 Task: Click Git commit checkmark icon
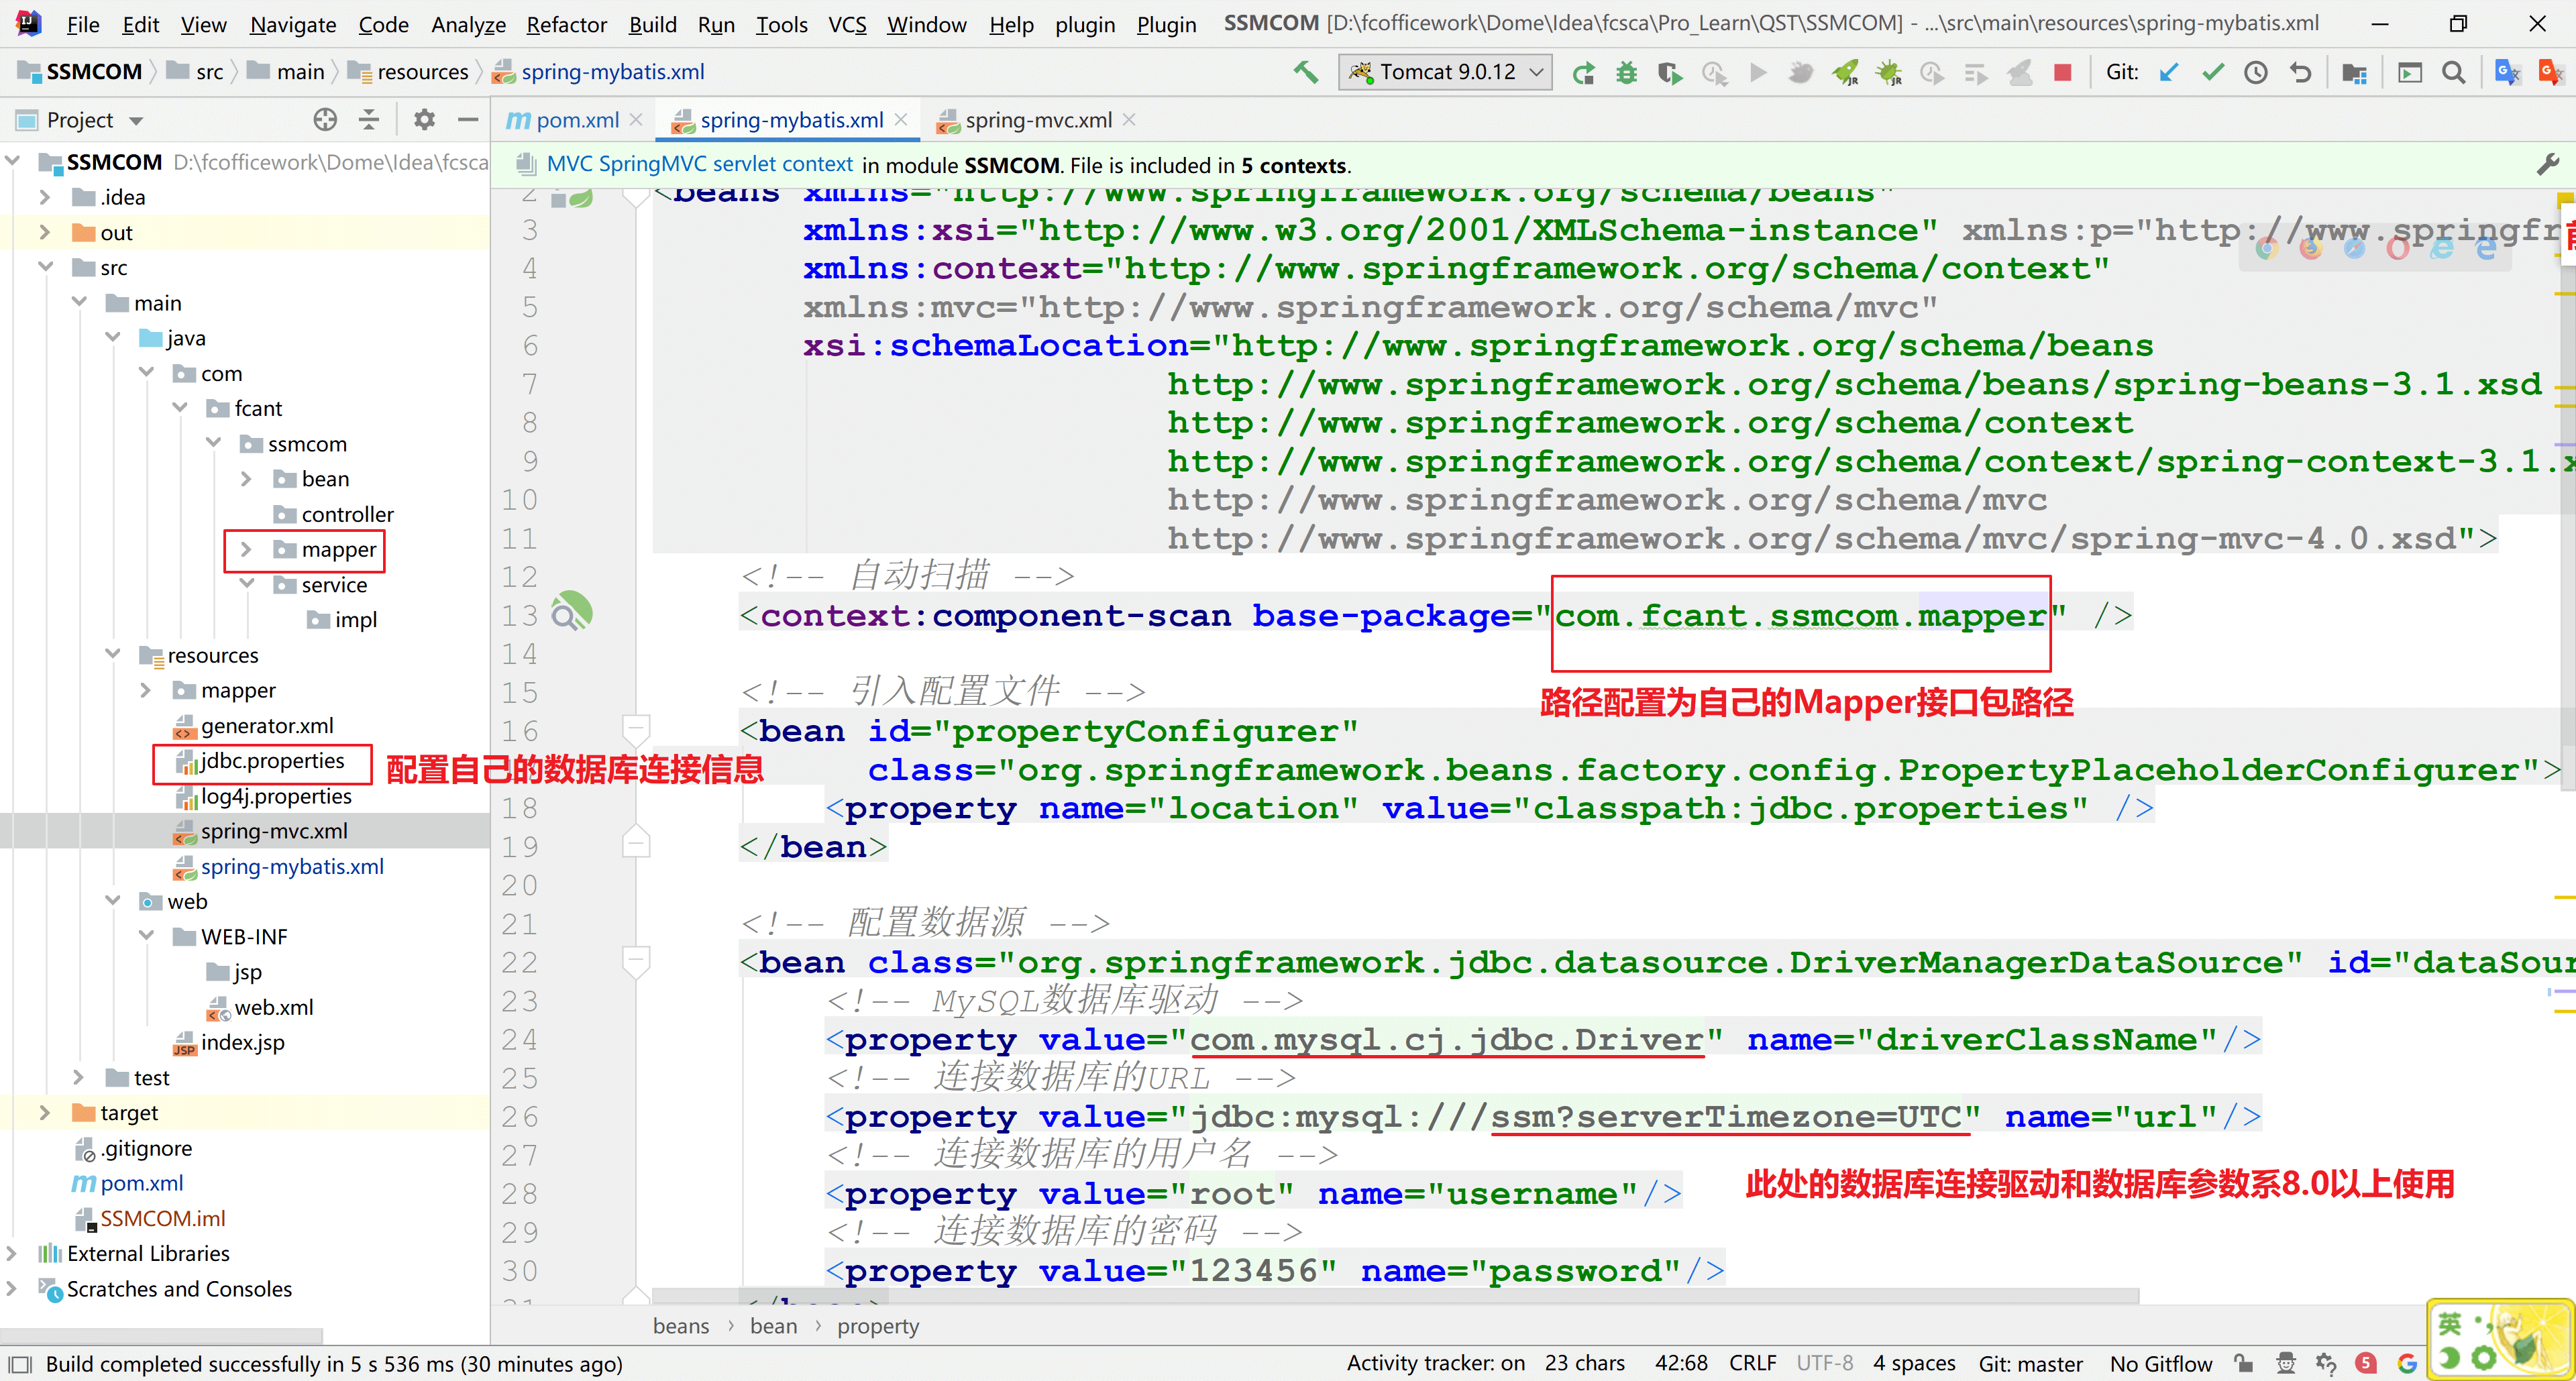(2212, 72)
